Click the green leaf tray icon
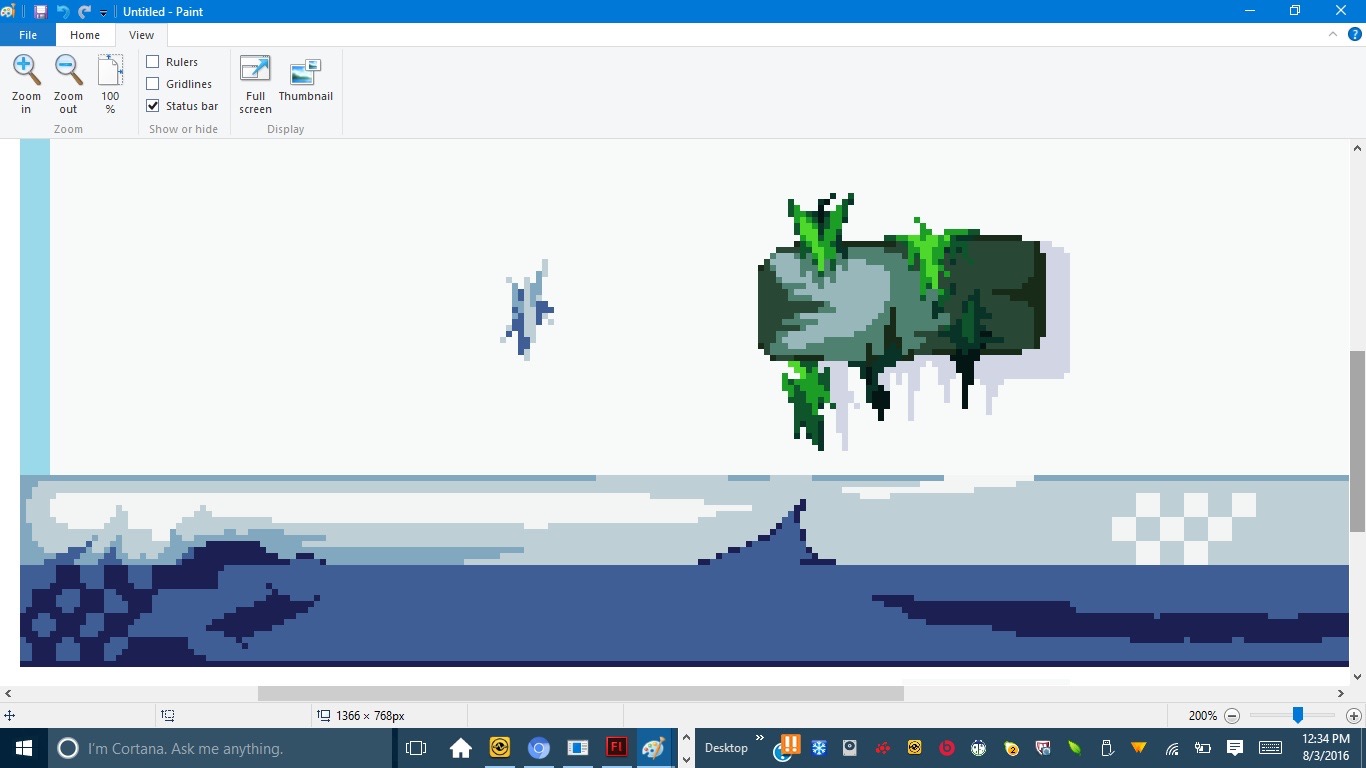This screenshot has width=1366, height=768. tap(1075, 748)
